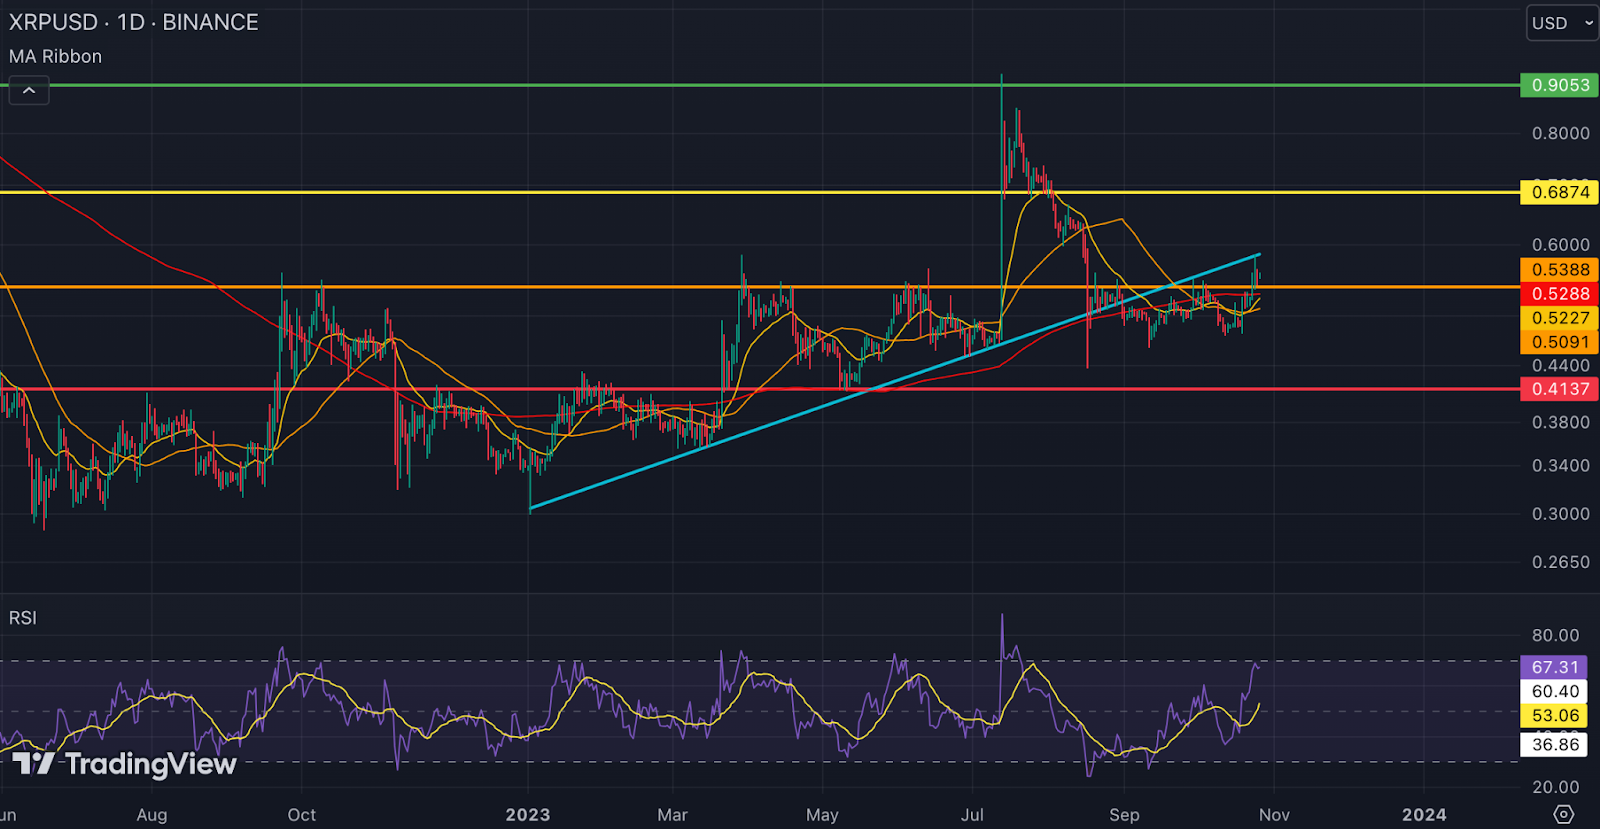Viewport: 1600px width, 829px height.
Task: Click the 0.3000 price axis label
Action: coord(1560,514)
